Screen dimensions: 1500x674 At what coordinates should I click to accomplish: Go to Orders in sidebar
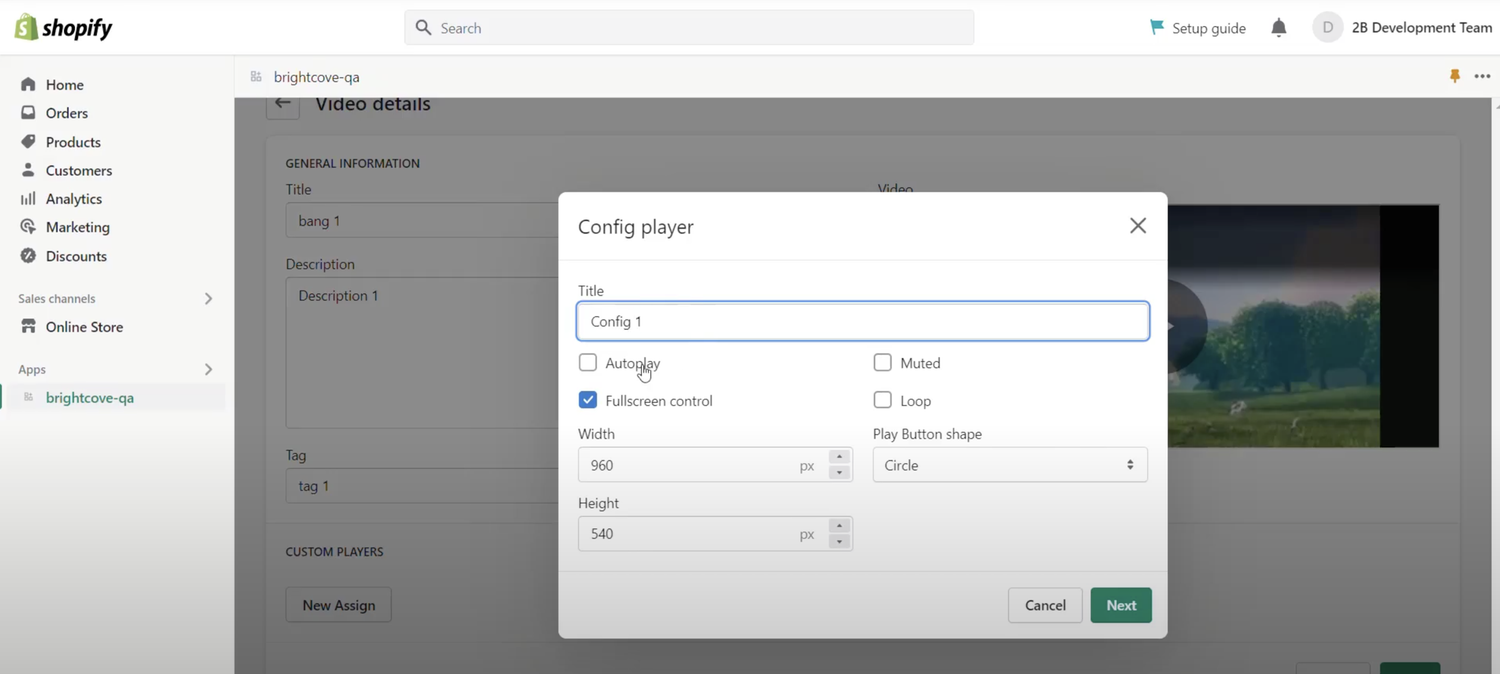[66, 113]
